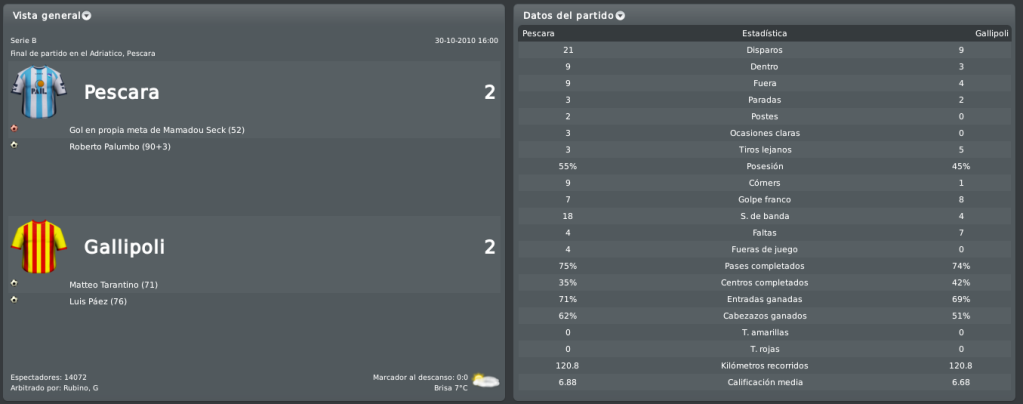Viewport: 1023px width, 404px height.
Task: Open Gallipoli team name link
Action: (125, 247)
